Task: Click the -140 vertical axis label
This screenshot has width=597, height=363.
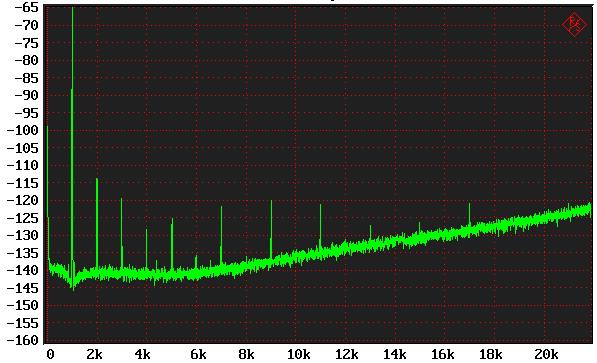Action: click(x=22, y=270)
